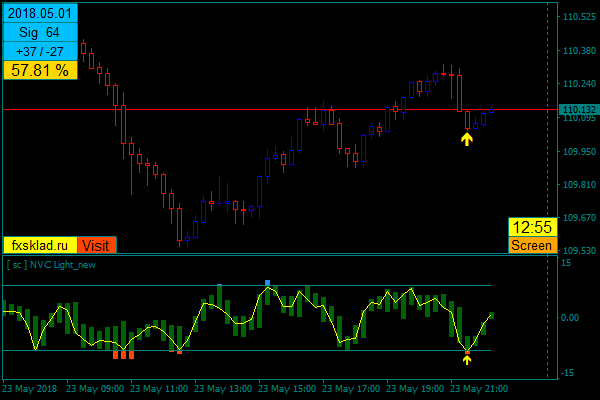Viewport: 600px width, 400px height.
Task: Click the blue signal marker near 13:00
Action: coord(219,285)
